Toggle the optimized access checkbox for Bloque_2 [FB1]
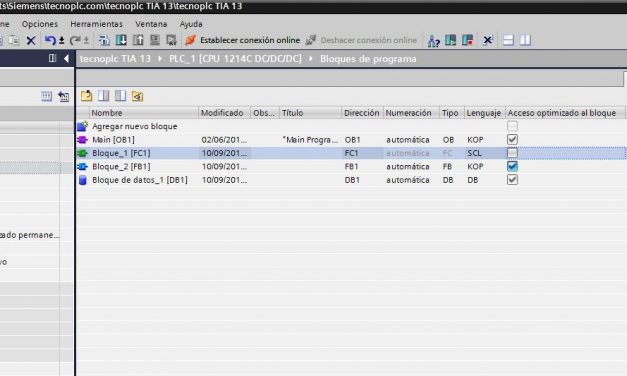The width and height of the screenshot is (627, 376). (x=512, y=166)
